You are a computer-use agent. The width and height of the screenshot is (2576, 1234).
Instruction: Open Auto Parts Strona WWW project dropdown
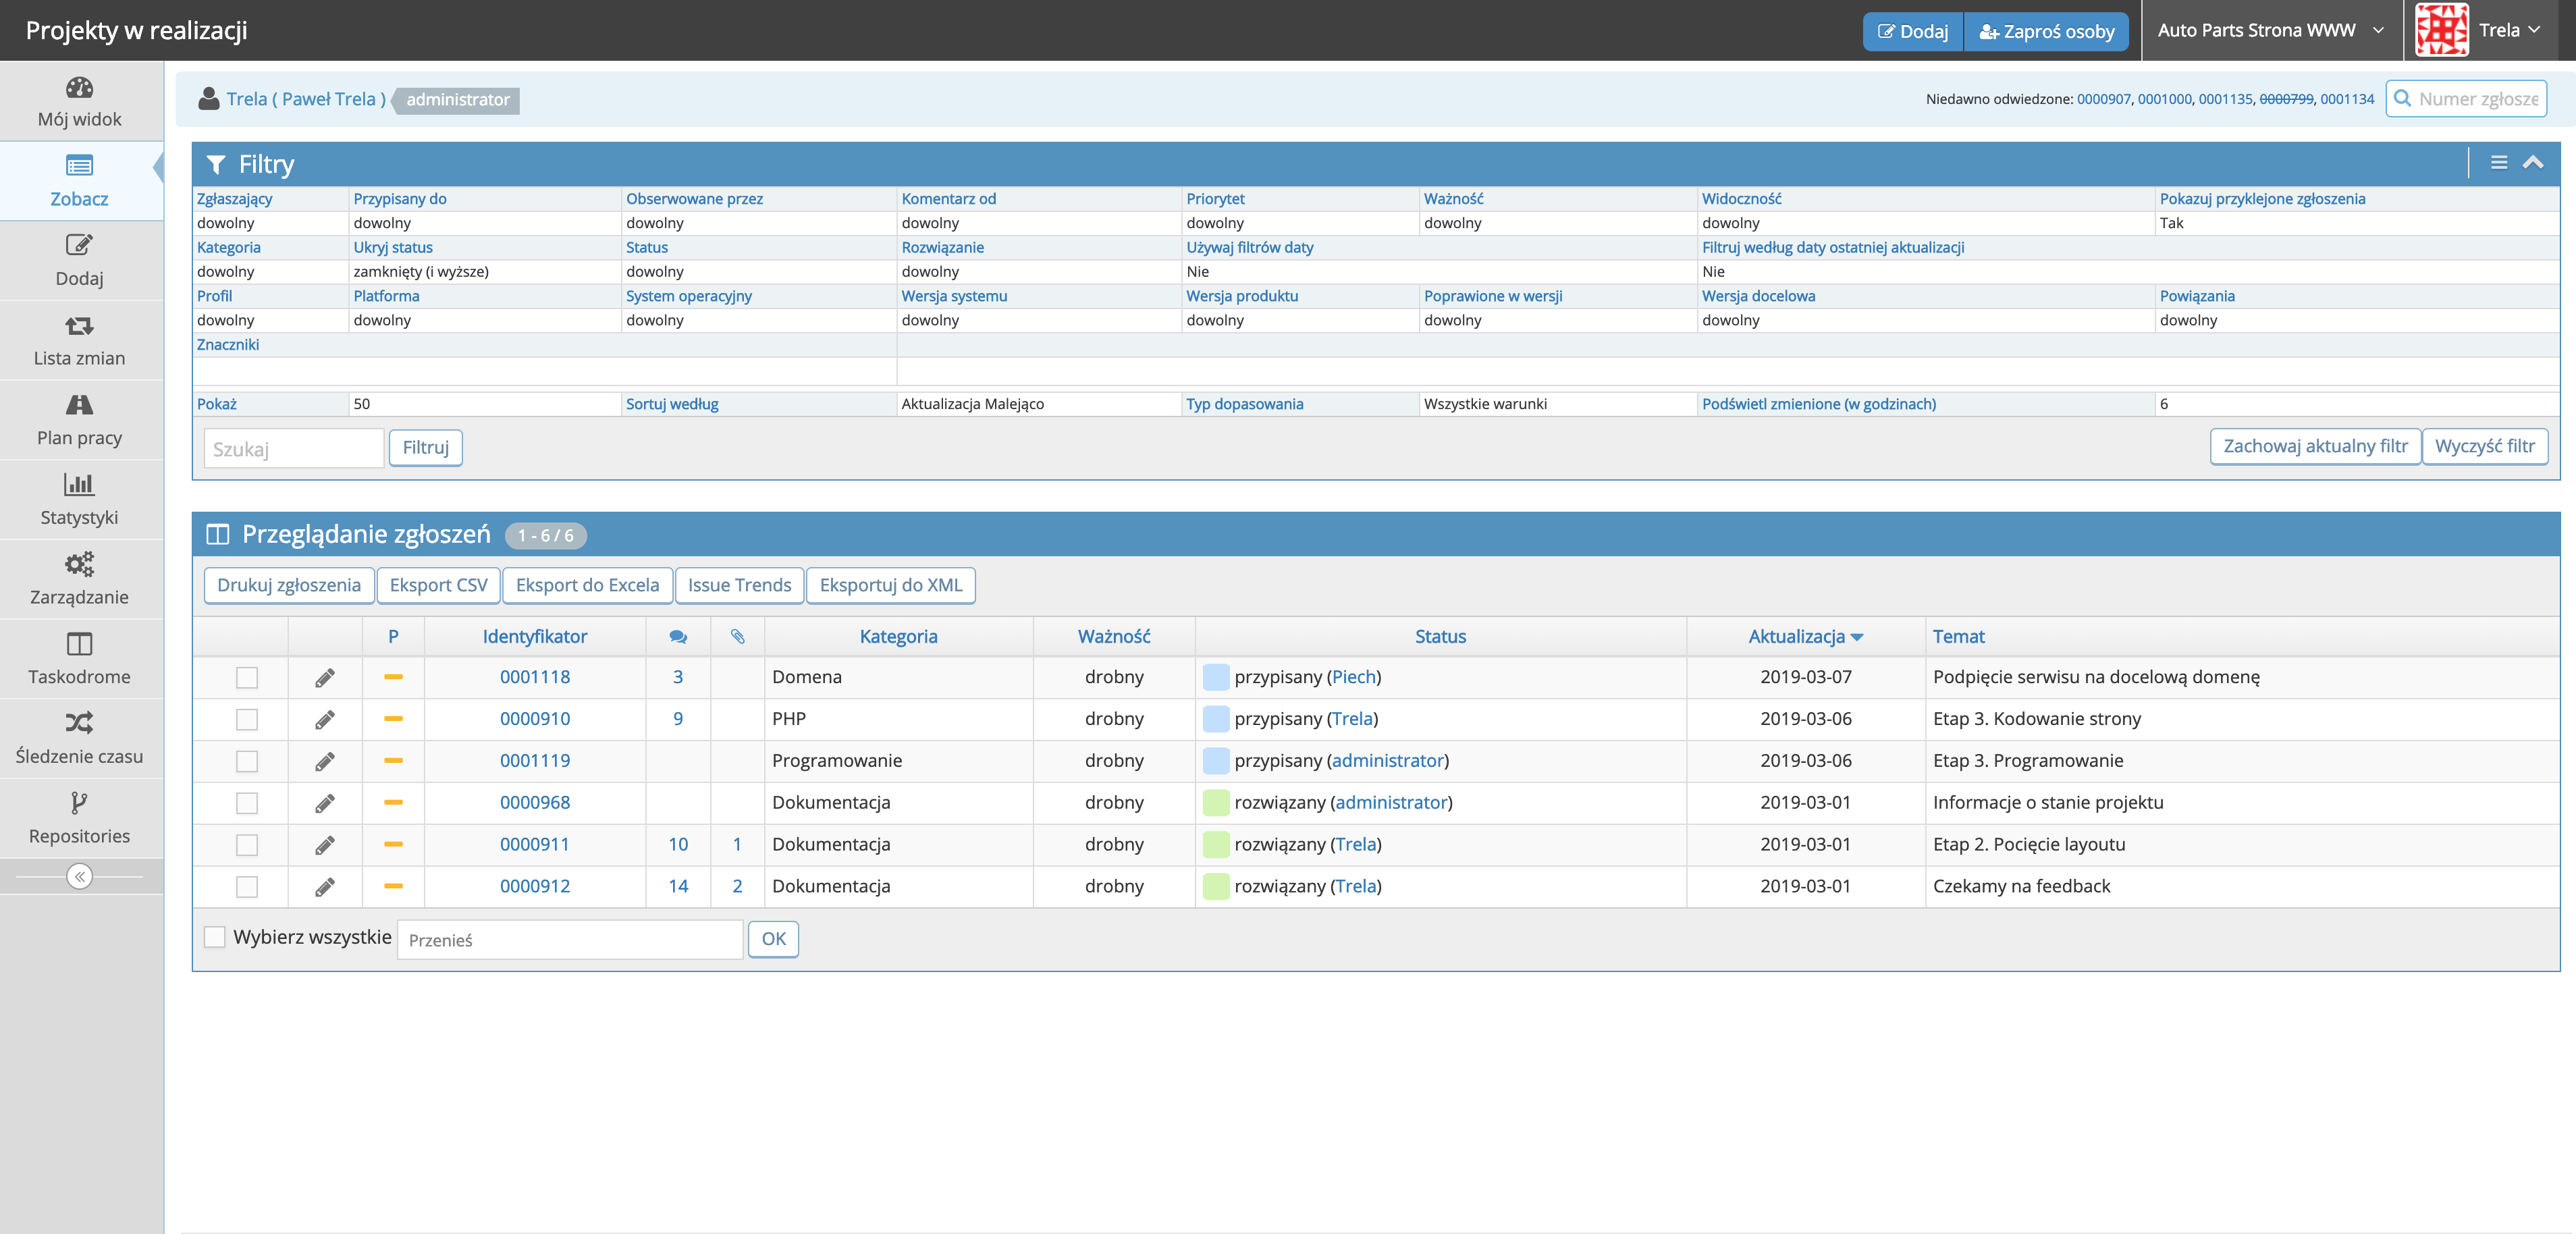(2270, 30)
